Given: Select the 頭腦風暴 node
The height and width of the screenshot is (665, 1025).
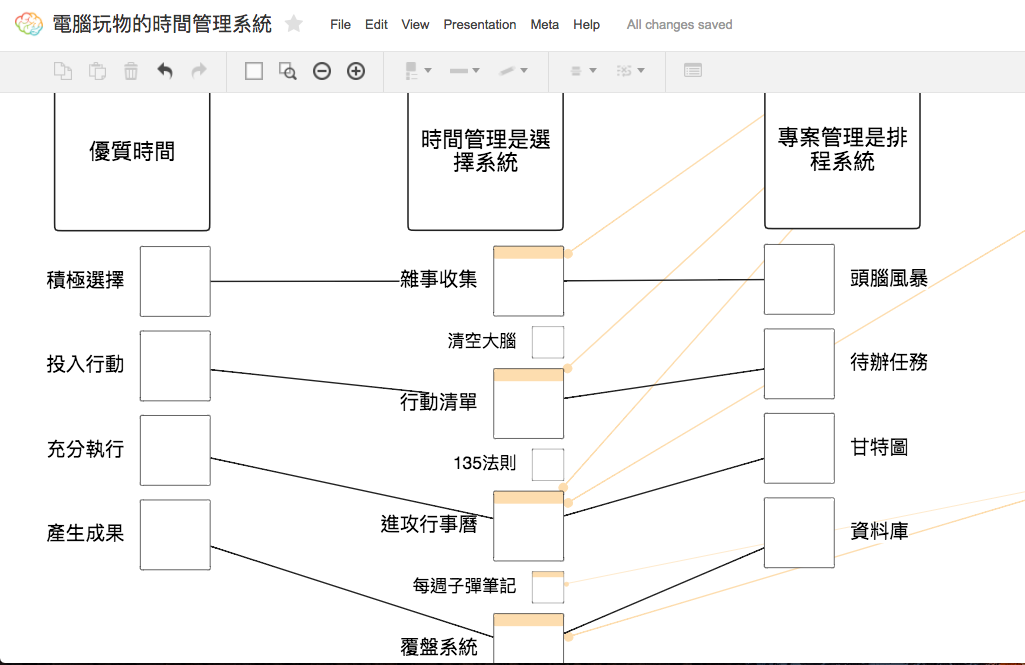Looking at the screenshot, I should [x=799, y=280].
